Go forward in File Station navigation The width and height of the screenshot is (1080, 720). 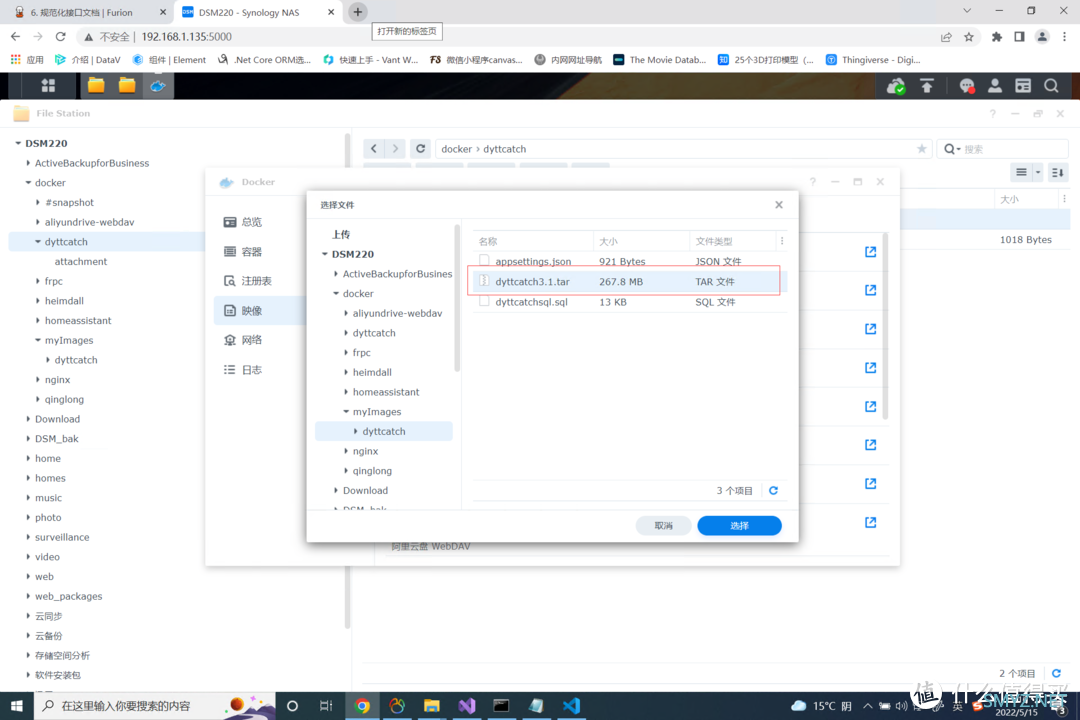click(395, 149)
